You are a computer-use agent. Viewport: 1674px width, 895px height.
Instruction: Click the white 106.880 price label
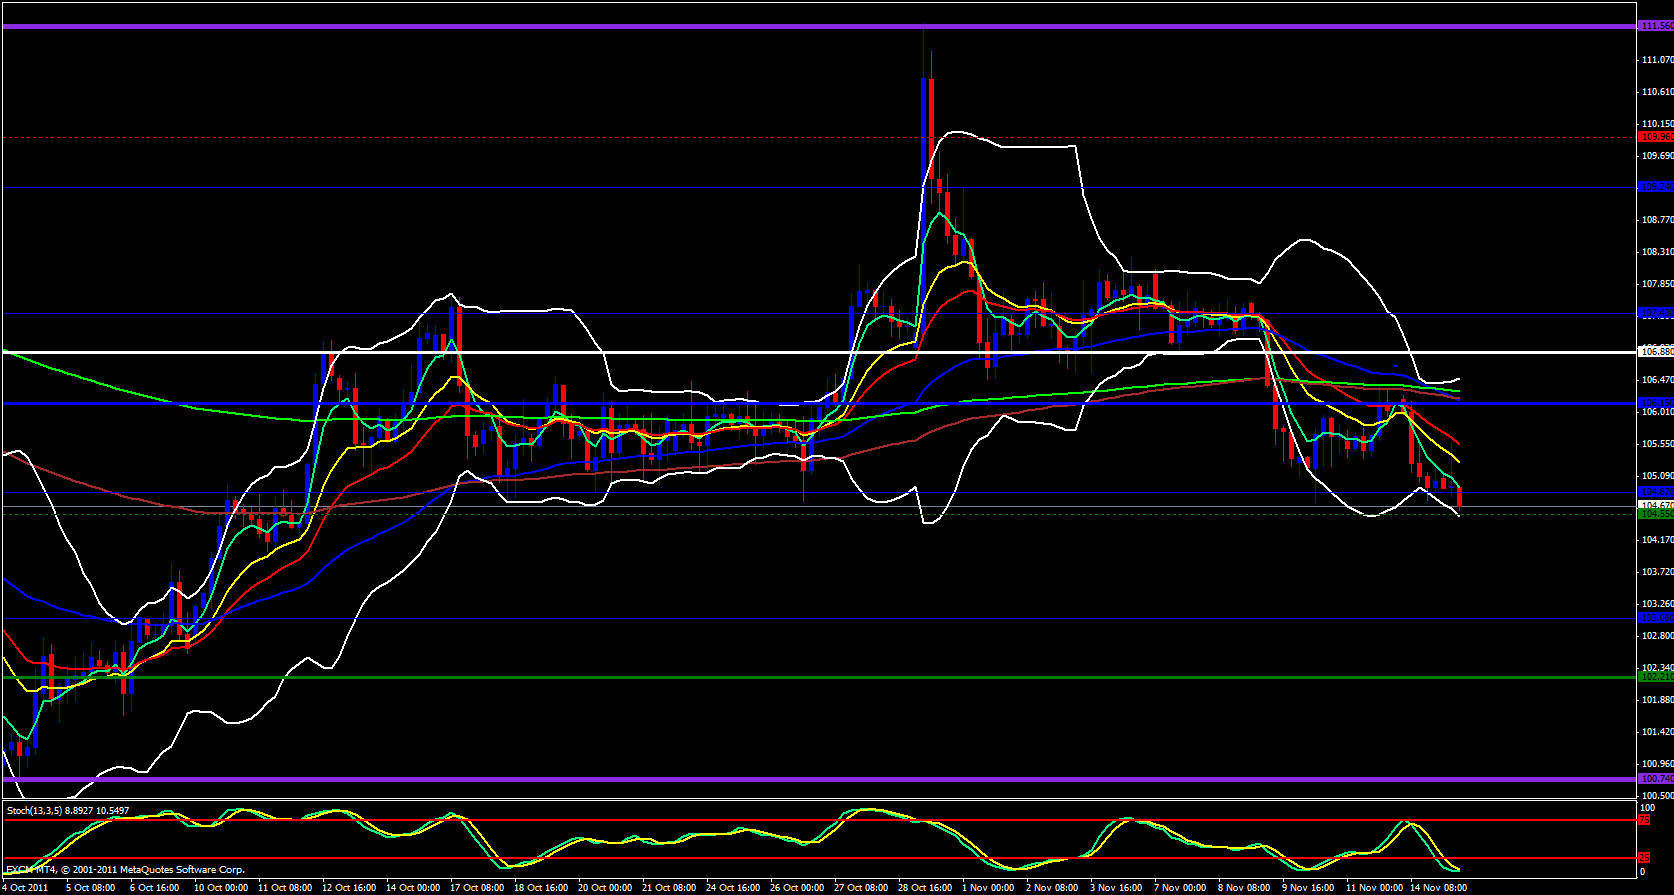coord(1656,352)
